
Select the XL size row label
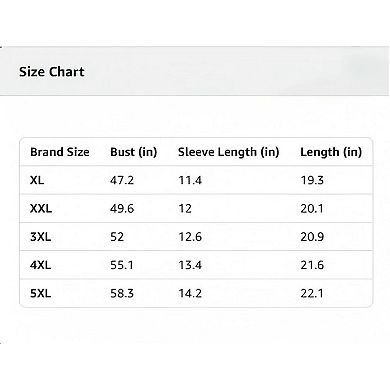[37, 180]
